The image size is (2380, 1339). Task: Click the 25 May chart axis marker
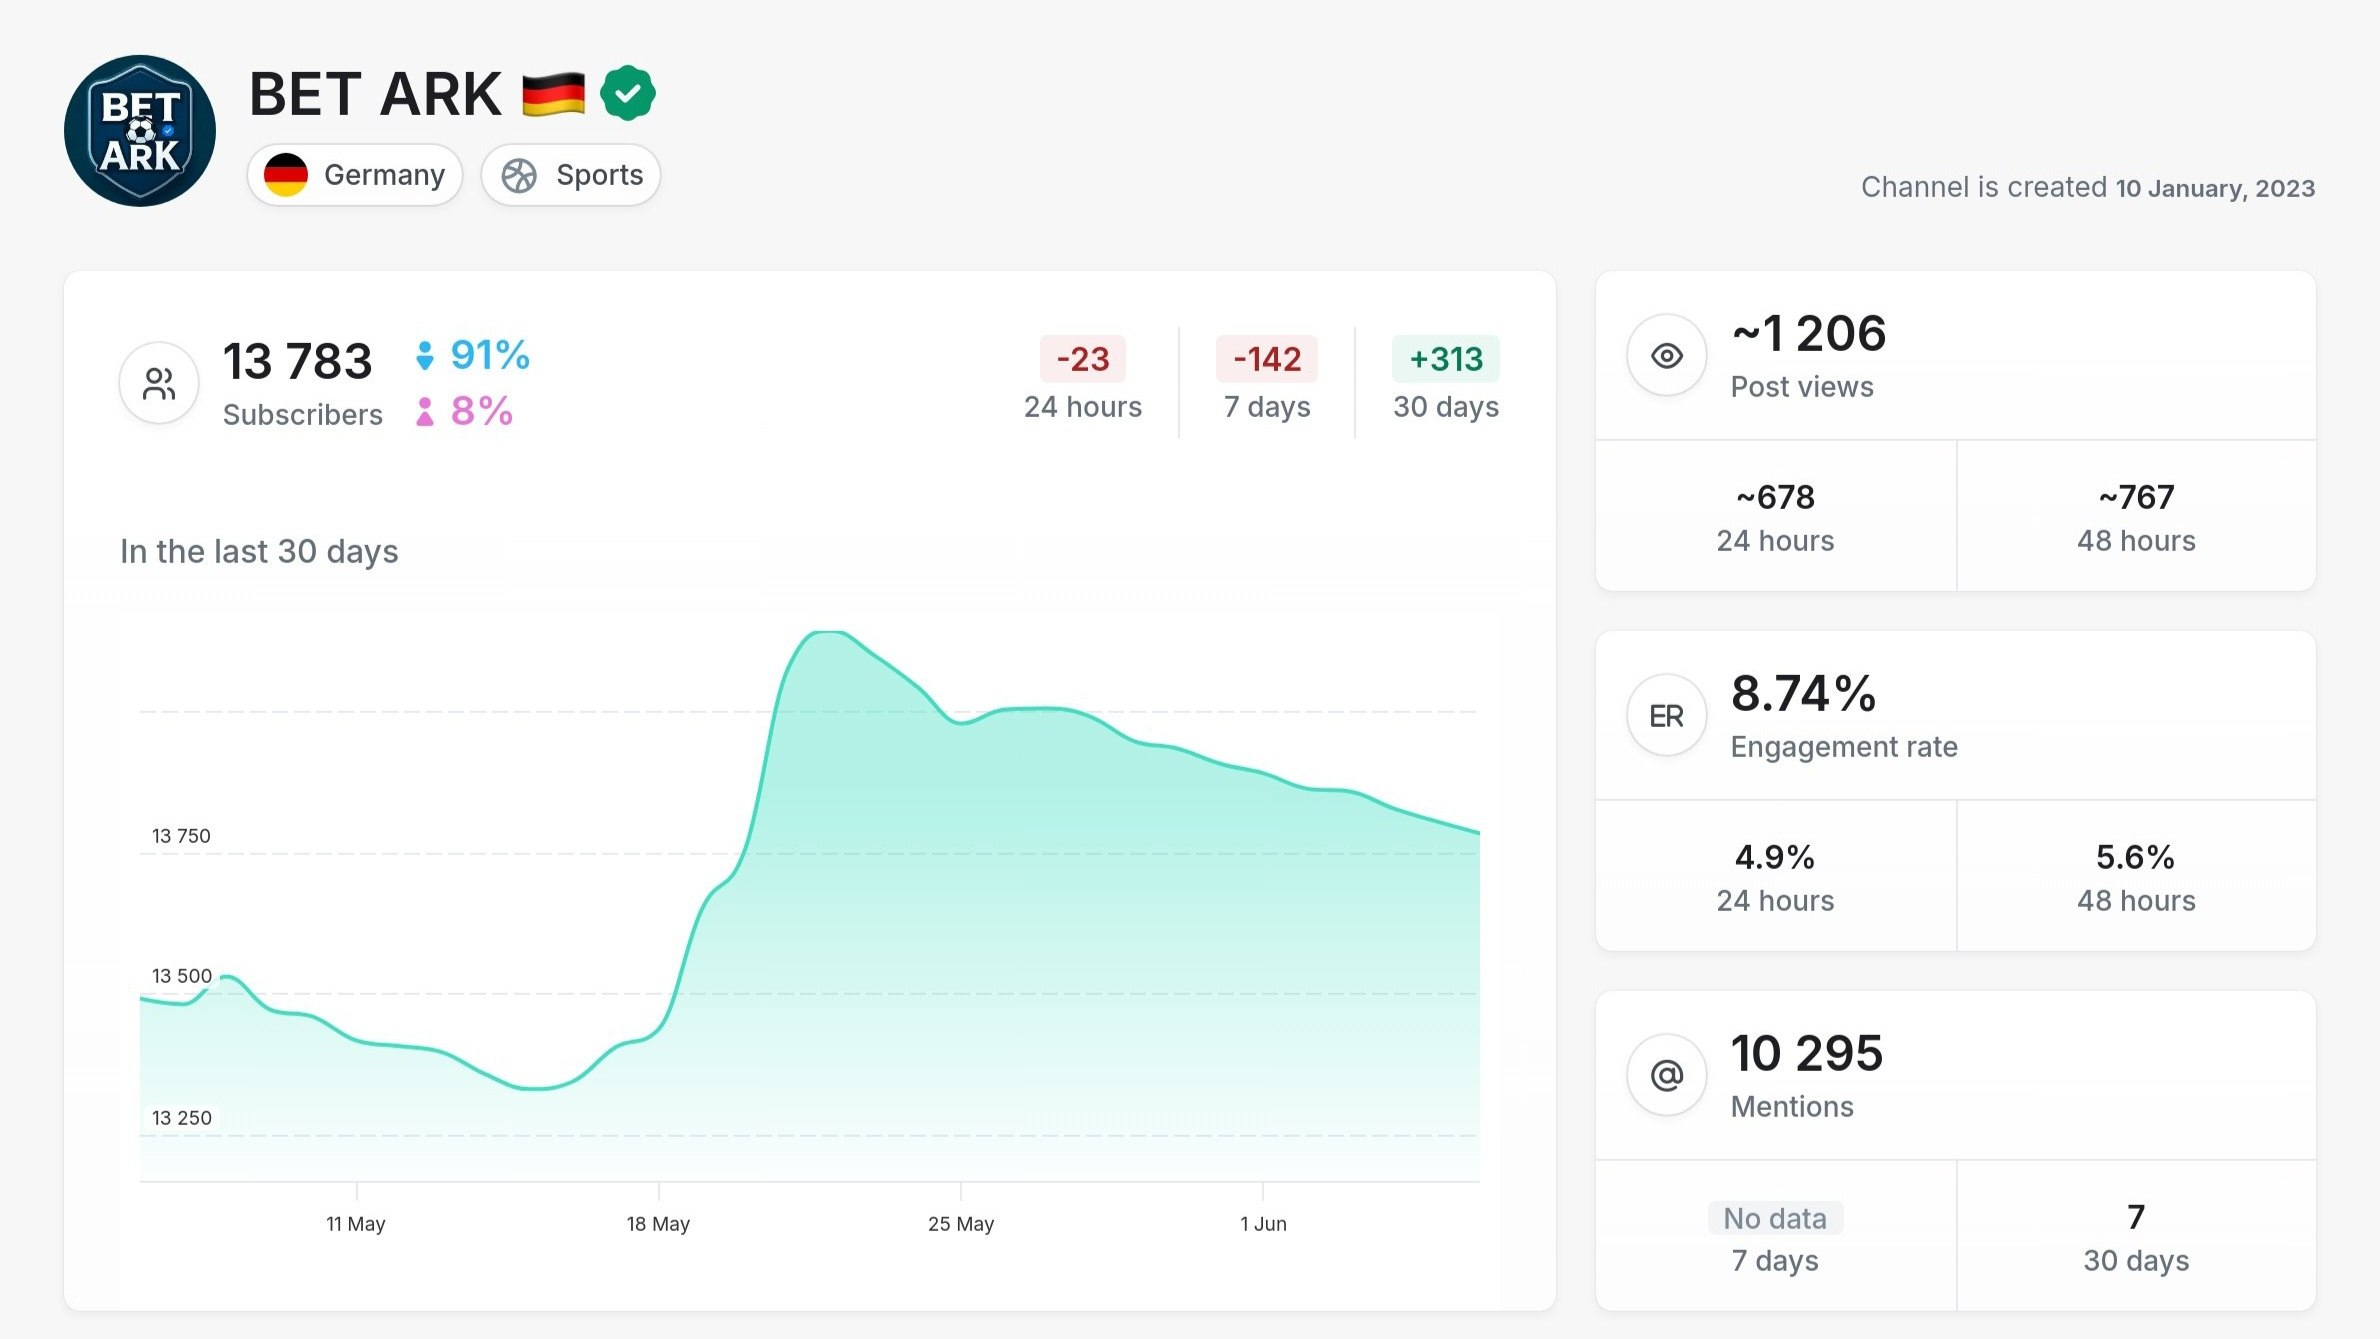tap(961, 1223)
